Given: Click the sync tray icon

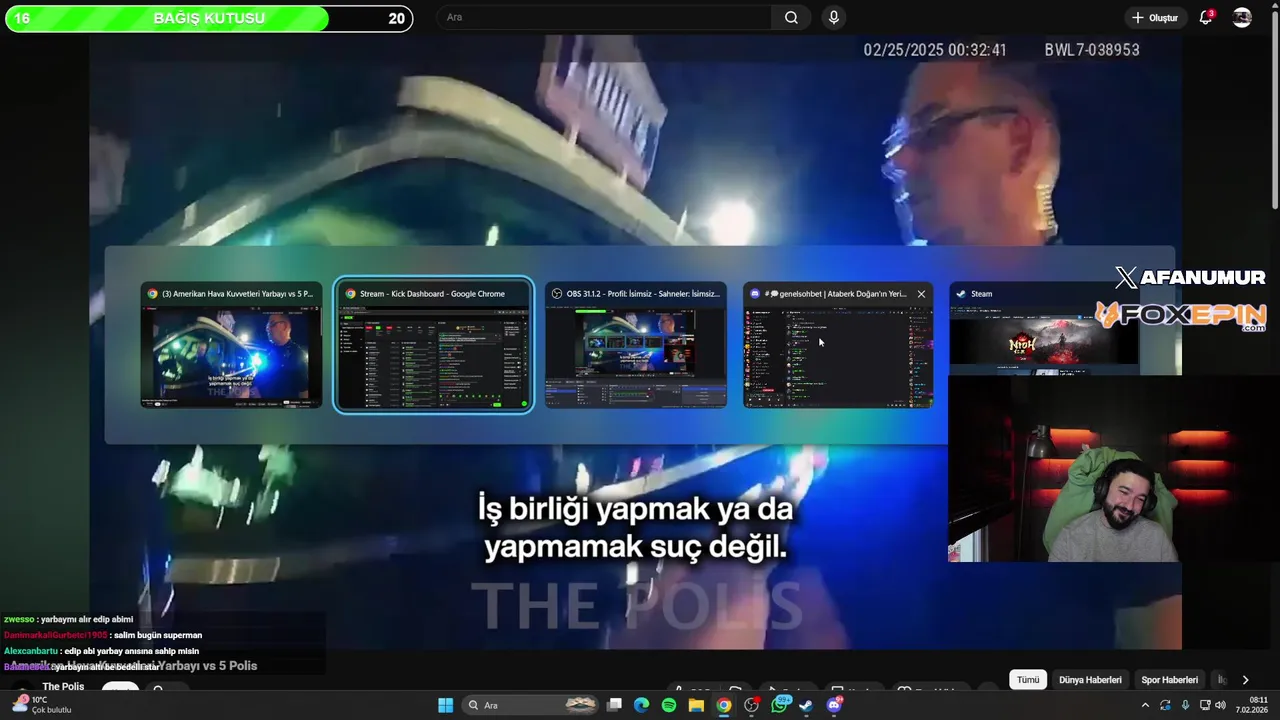Looking at the screenshot, I should click(x=1165, y=705).
